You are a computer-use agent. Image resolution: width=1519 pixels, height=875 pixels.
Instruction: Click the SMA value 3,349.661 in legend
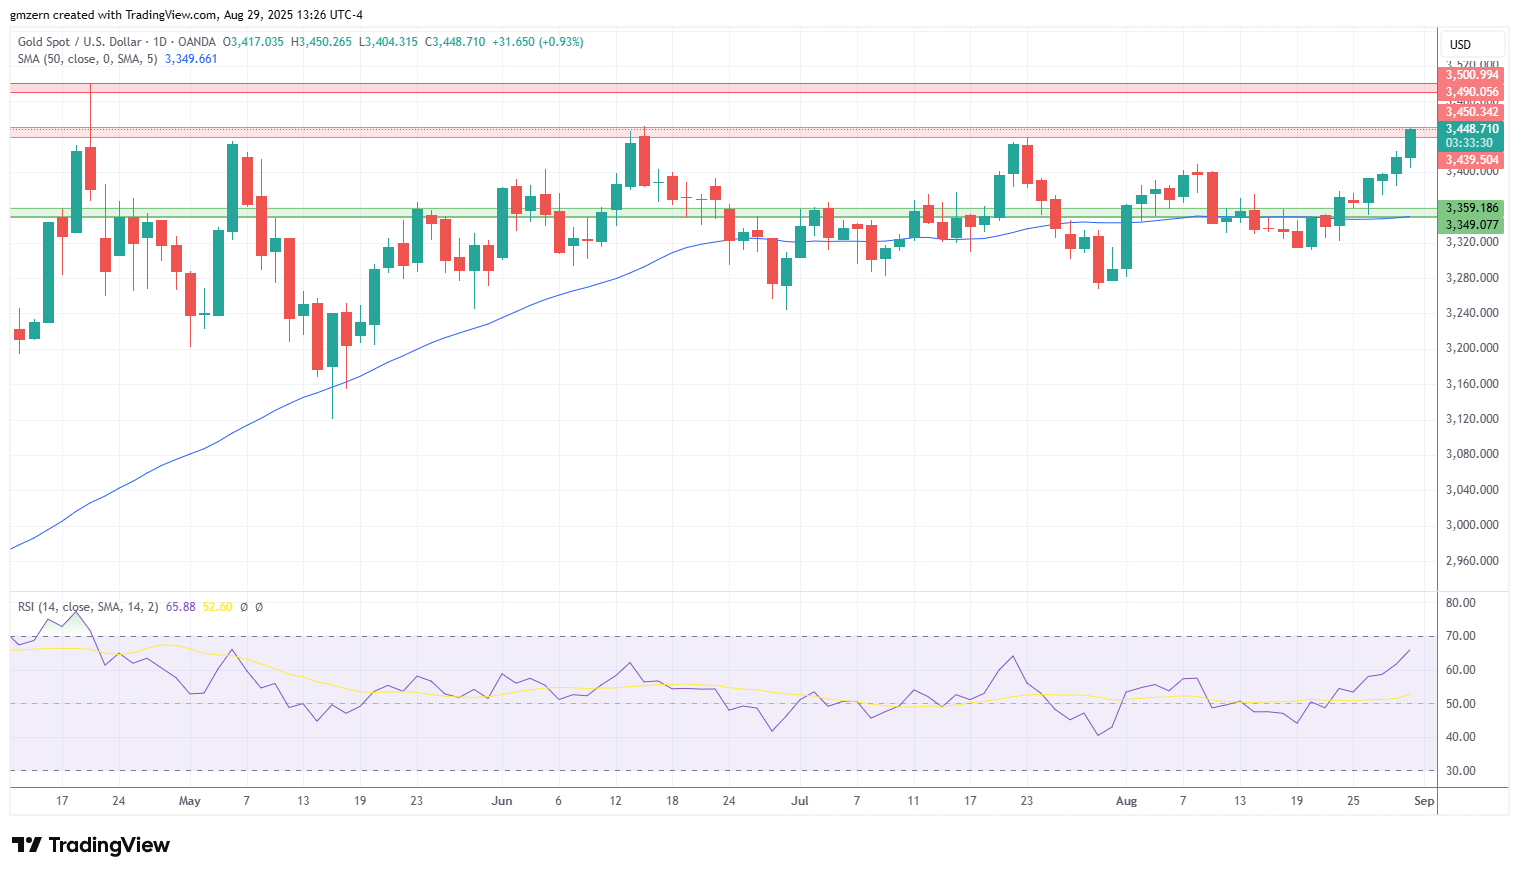point(191,59)
